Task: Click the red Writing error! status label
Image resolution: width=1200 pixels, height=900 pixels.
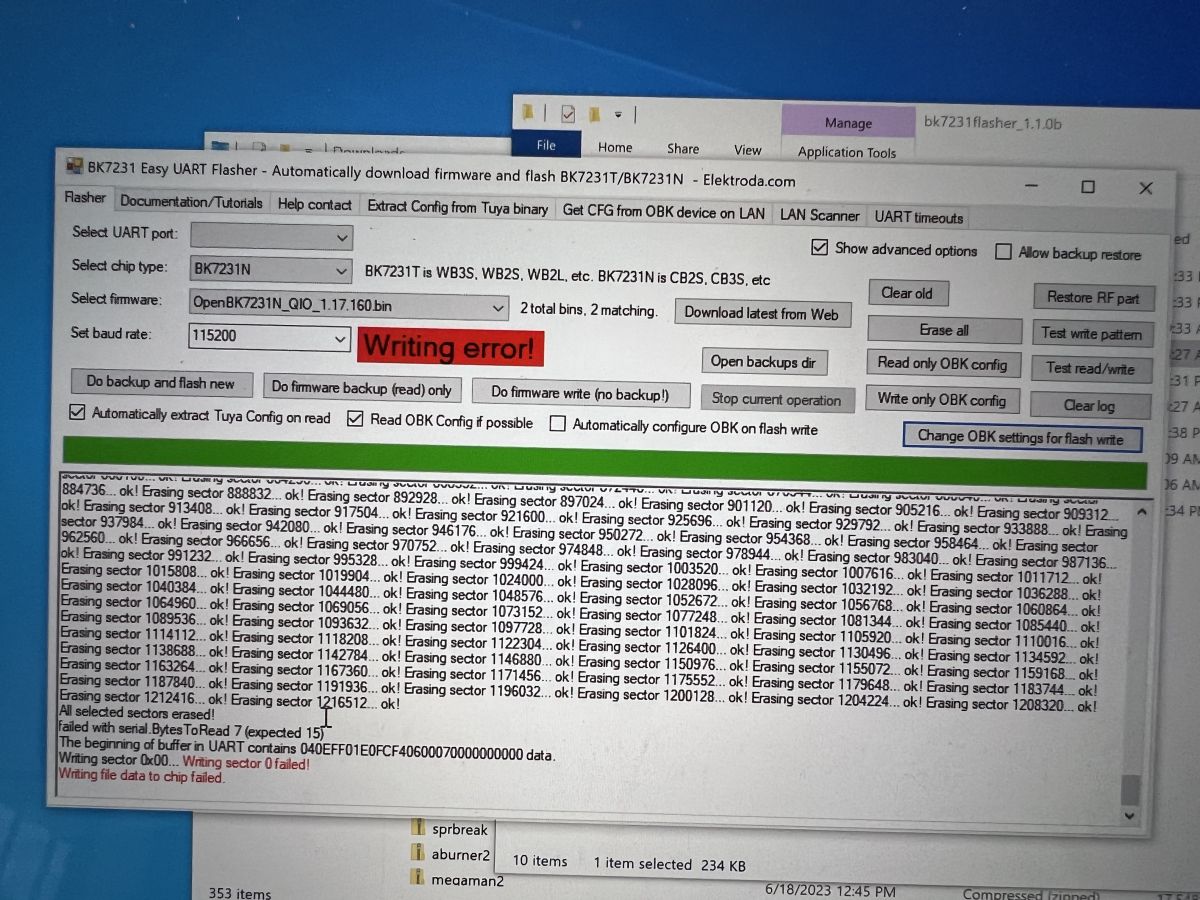Action: pos(450,347)
